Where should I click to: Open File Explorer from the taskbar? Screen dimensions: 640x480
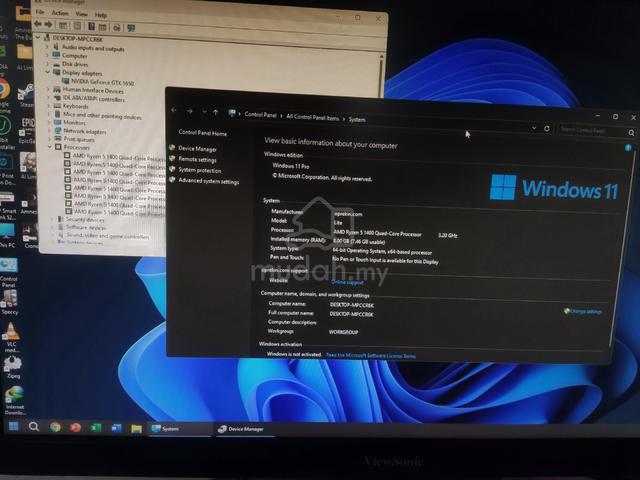(x=136, y=428)
